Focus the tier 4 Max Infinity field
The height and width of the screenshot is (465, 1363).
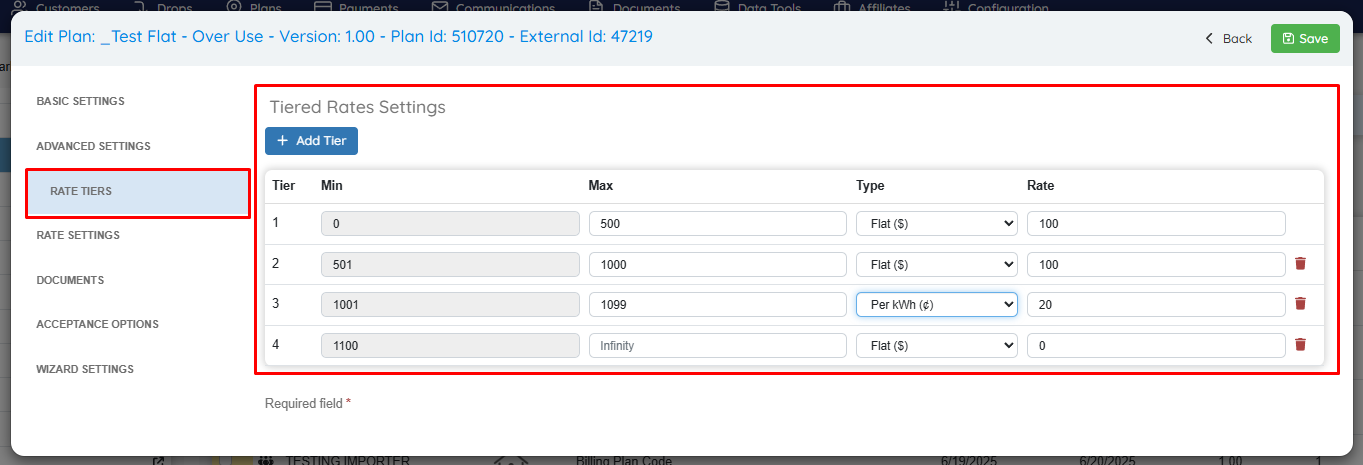point(717,345)
